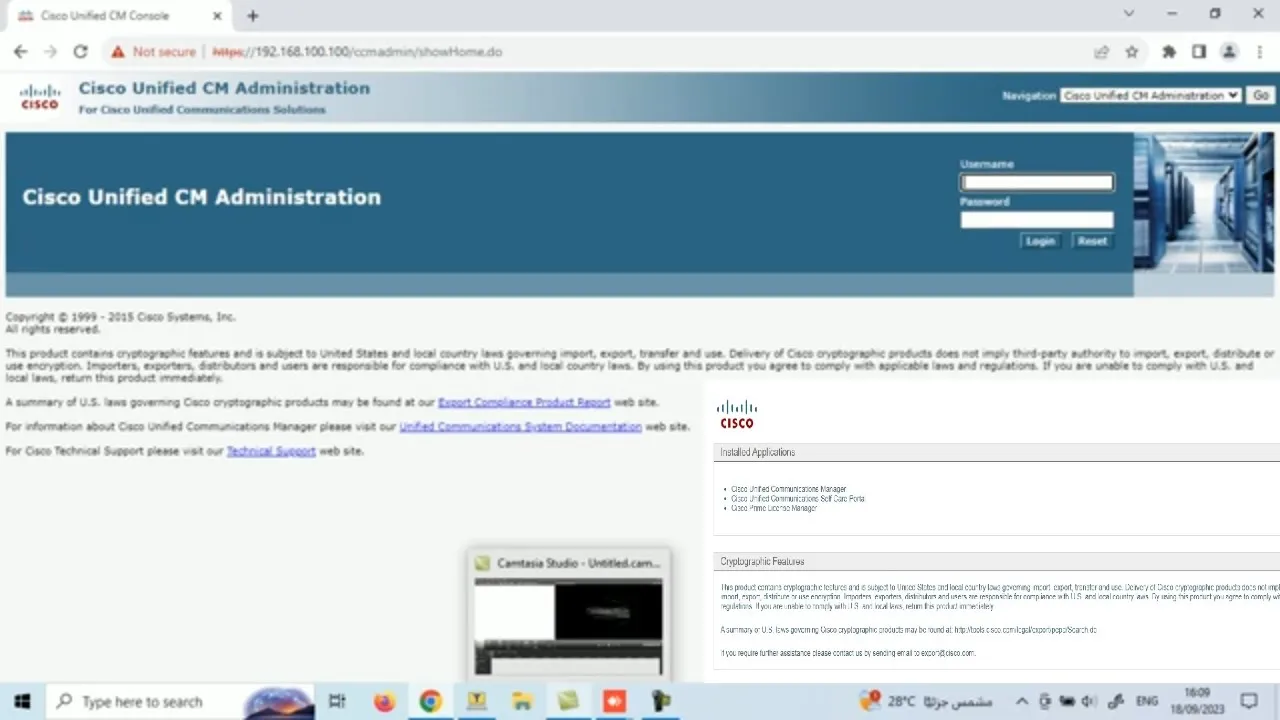Click the Username input field

coord(1036,182)
